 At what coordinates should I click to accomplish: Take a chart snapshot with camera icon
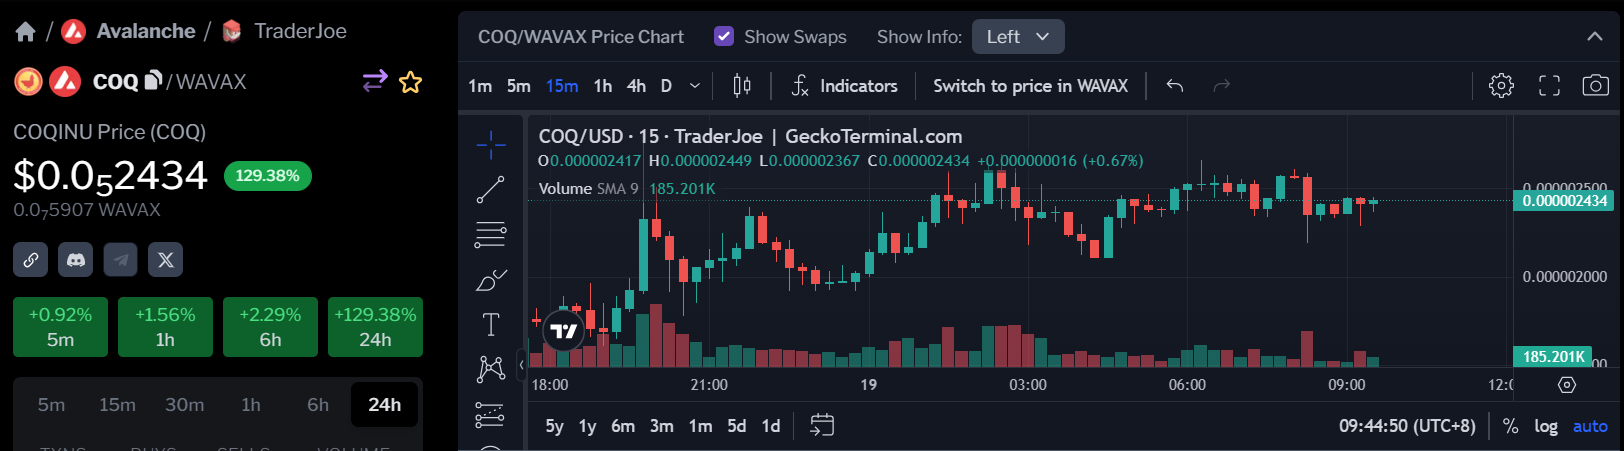(x=1595, y=86)
